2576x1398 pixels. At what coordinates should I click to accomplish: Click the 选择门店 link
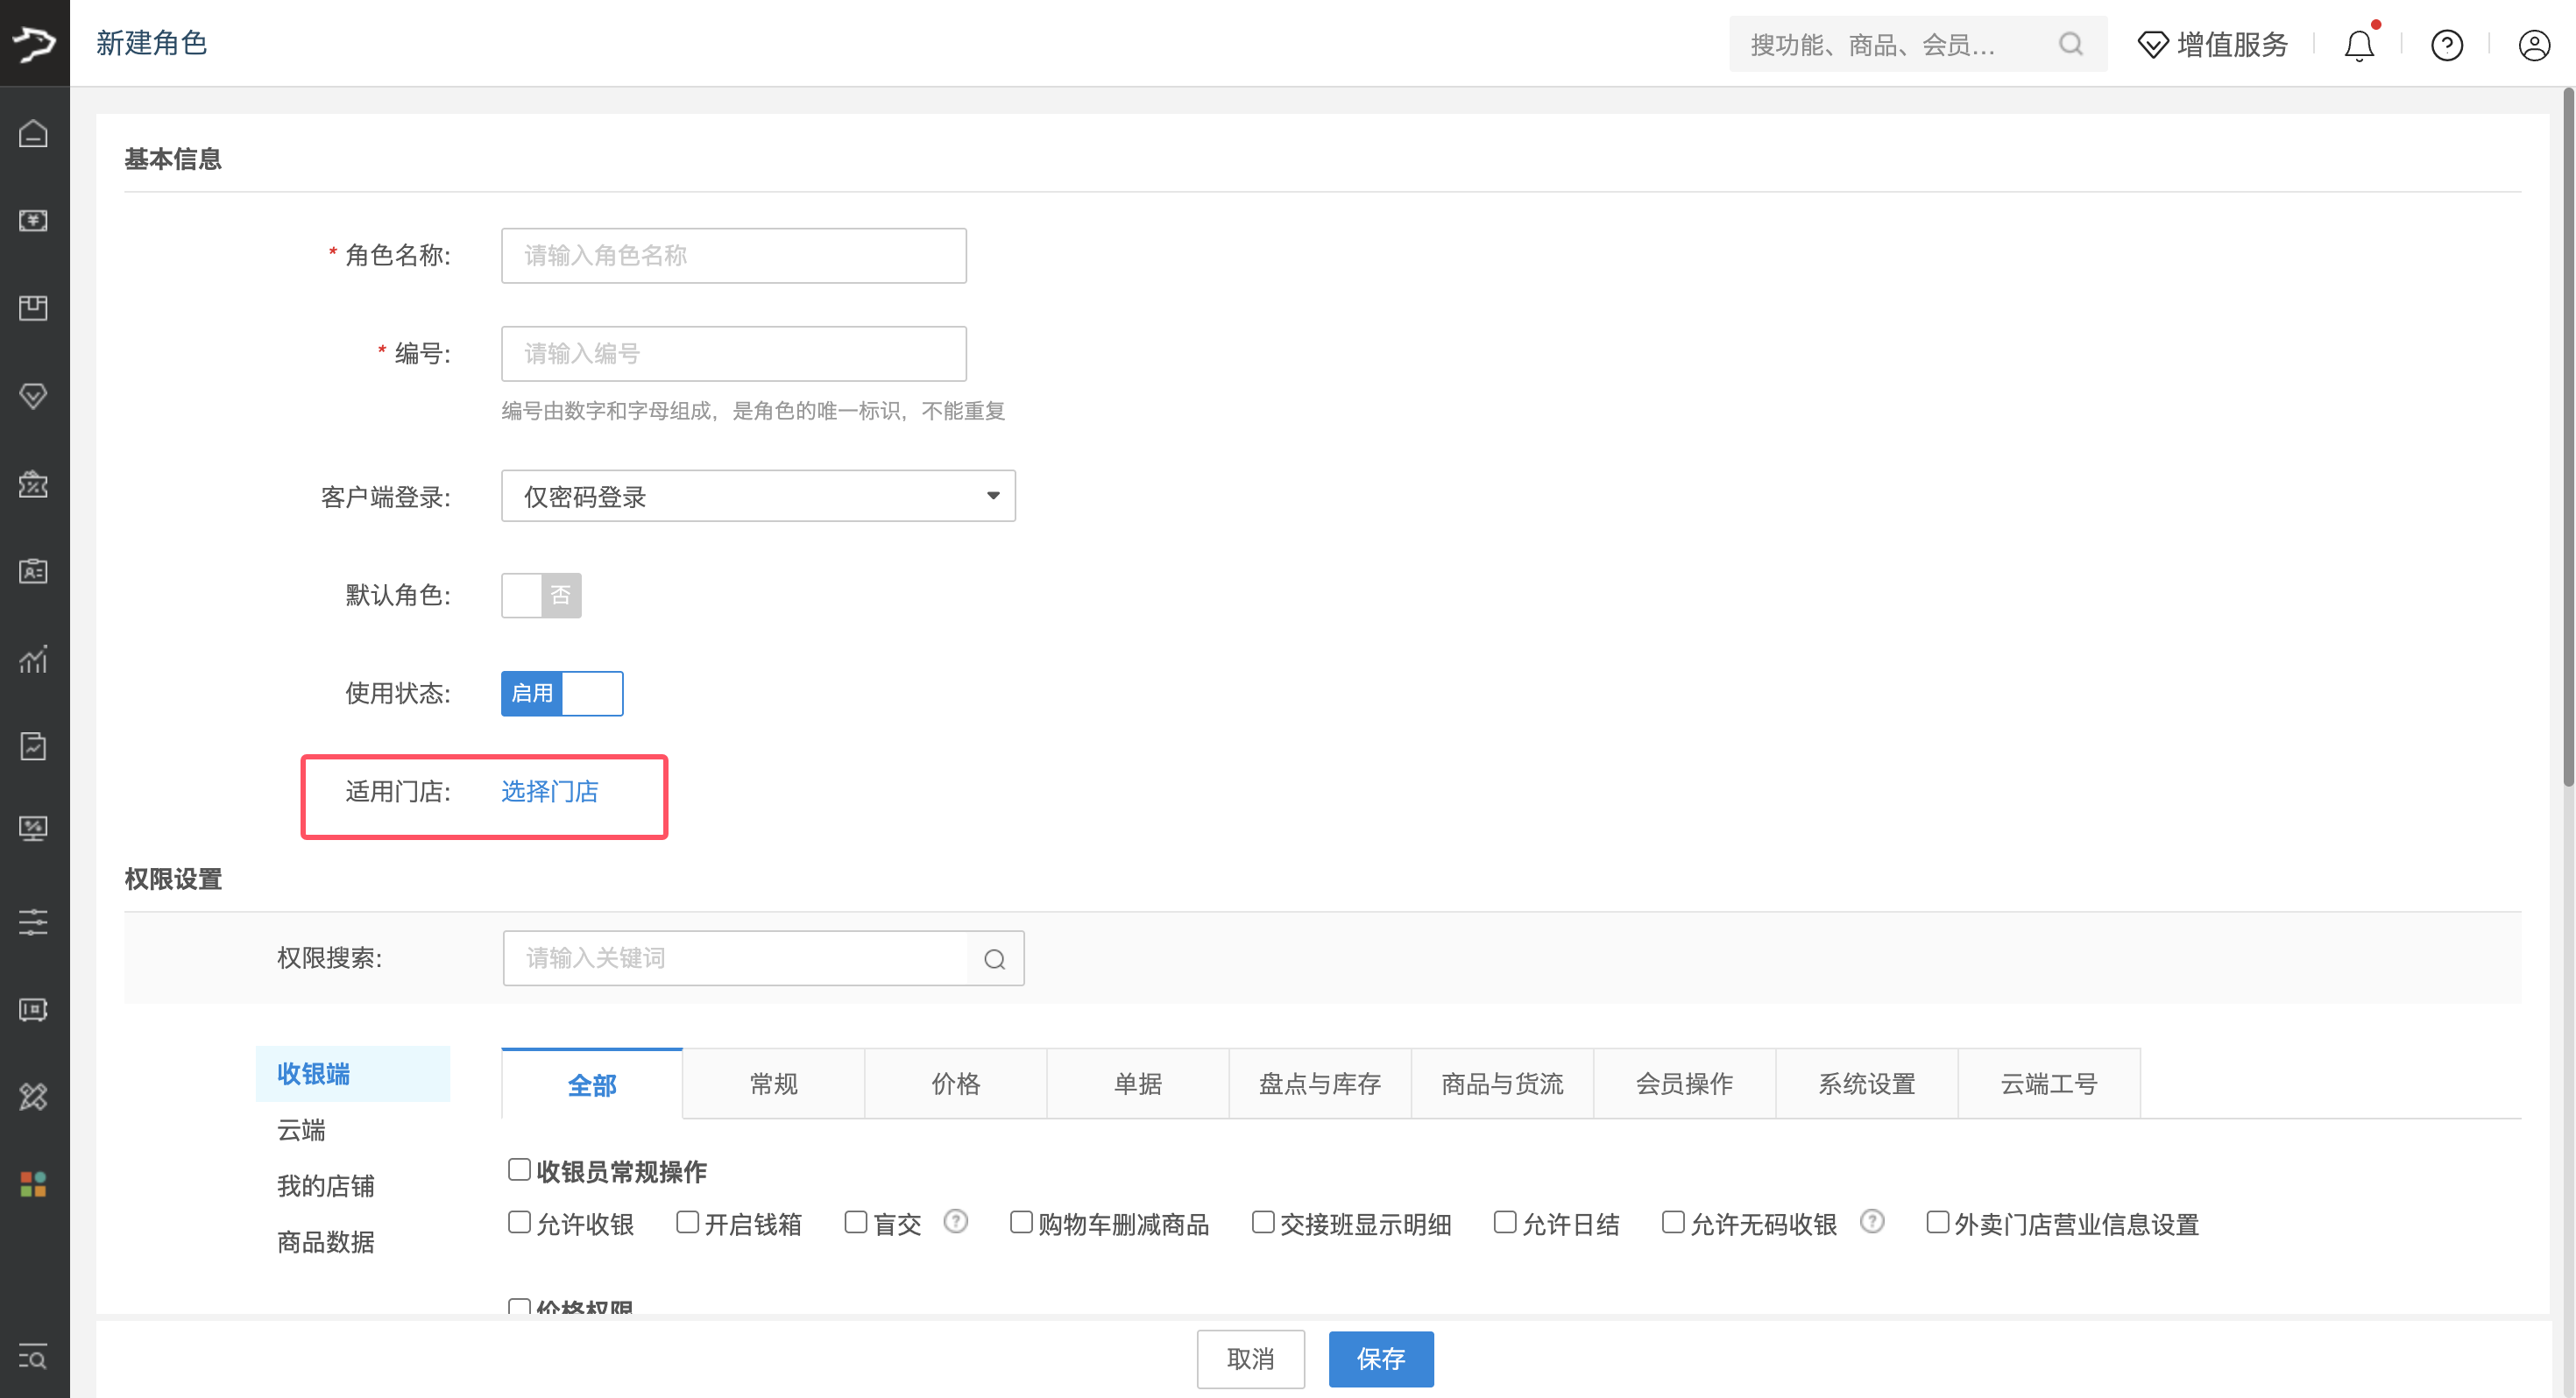click(x=549, y=792)
